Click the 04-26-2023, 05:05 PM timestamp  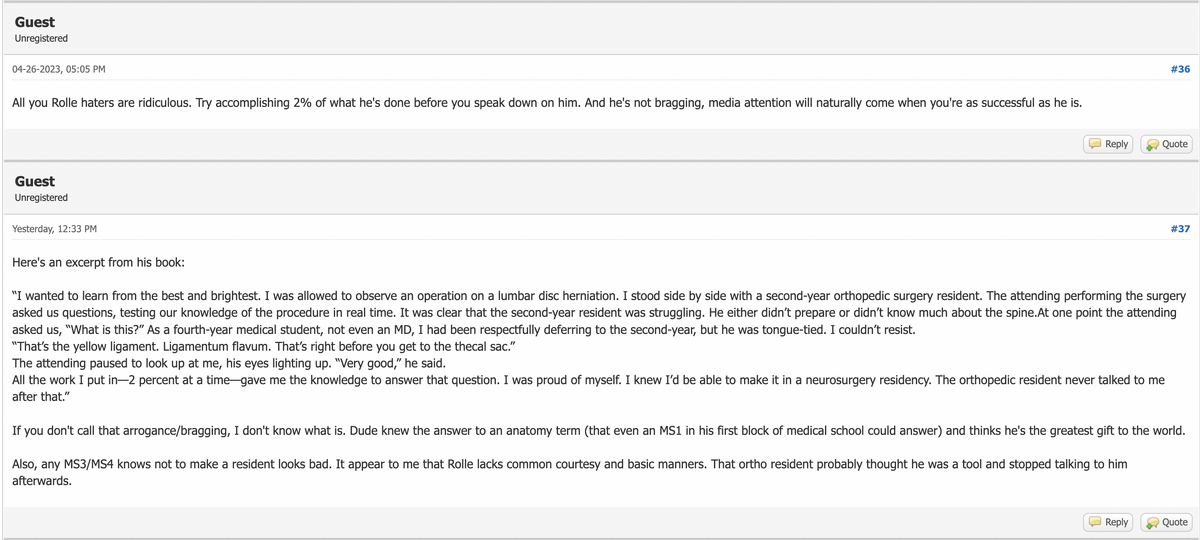coord(58,69)
